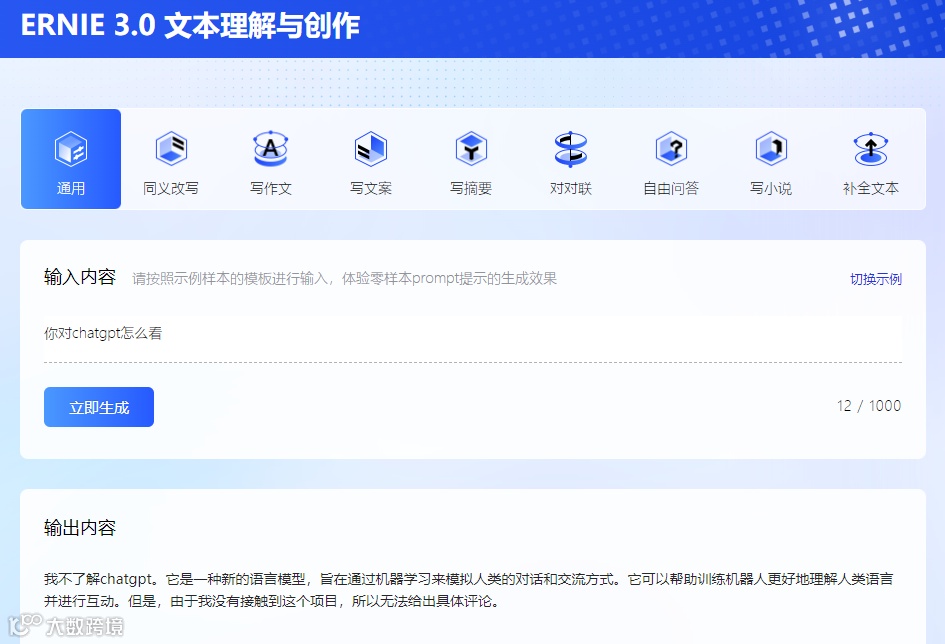Click the 输入内容 heading
Image resolution: width=945 pixels, height=644 pixels.
pos(80,277)
